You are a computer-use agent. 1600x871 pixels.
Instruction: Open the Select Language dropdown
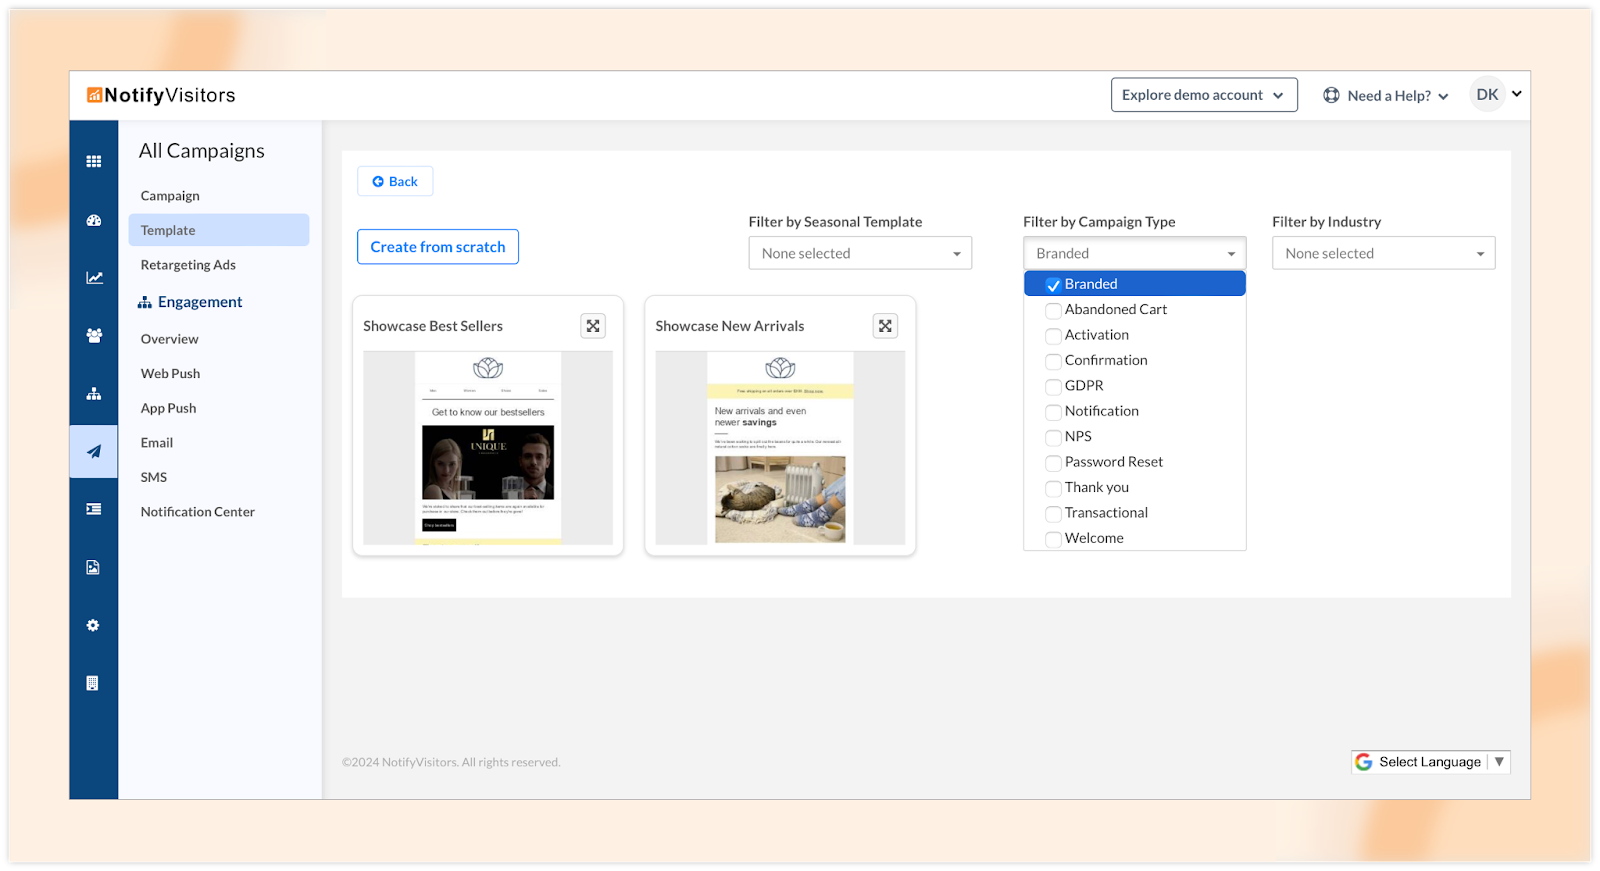click(x=1431, y=762)
